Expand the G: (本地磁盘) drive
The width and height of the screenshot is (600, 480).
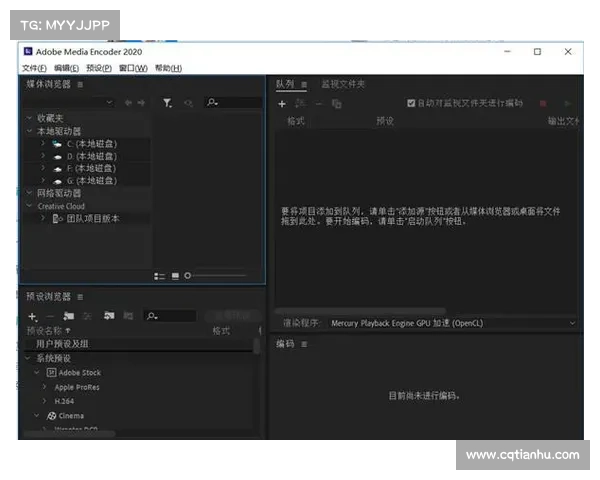[43, 180]
